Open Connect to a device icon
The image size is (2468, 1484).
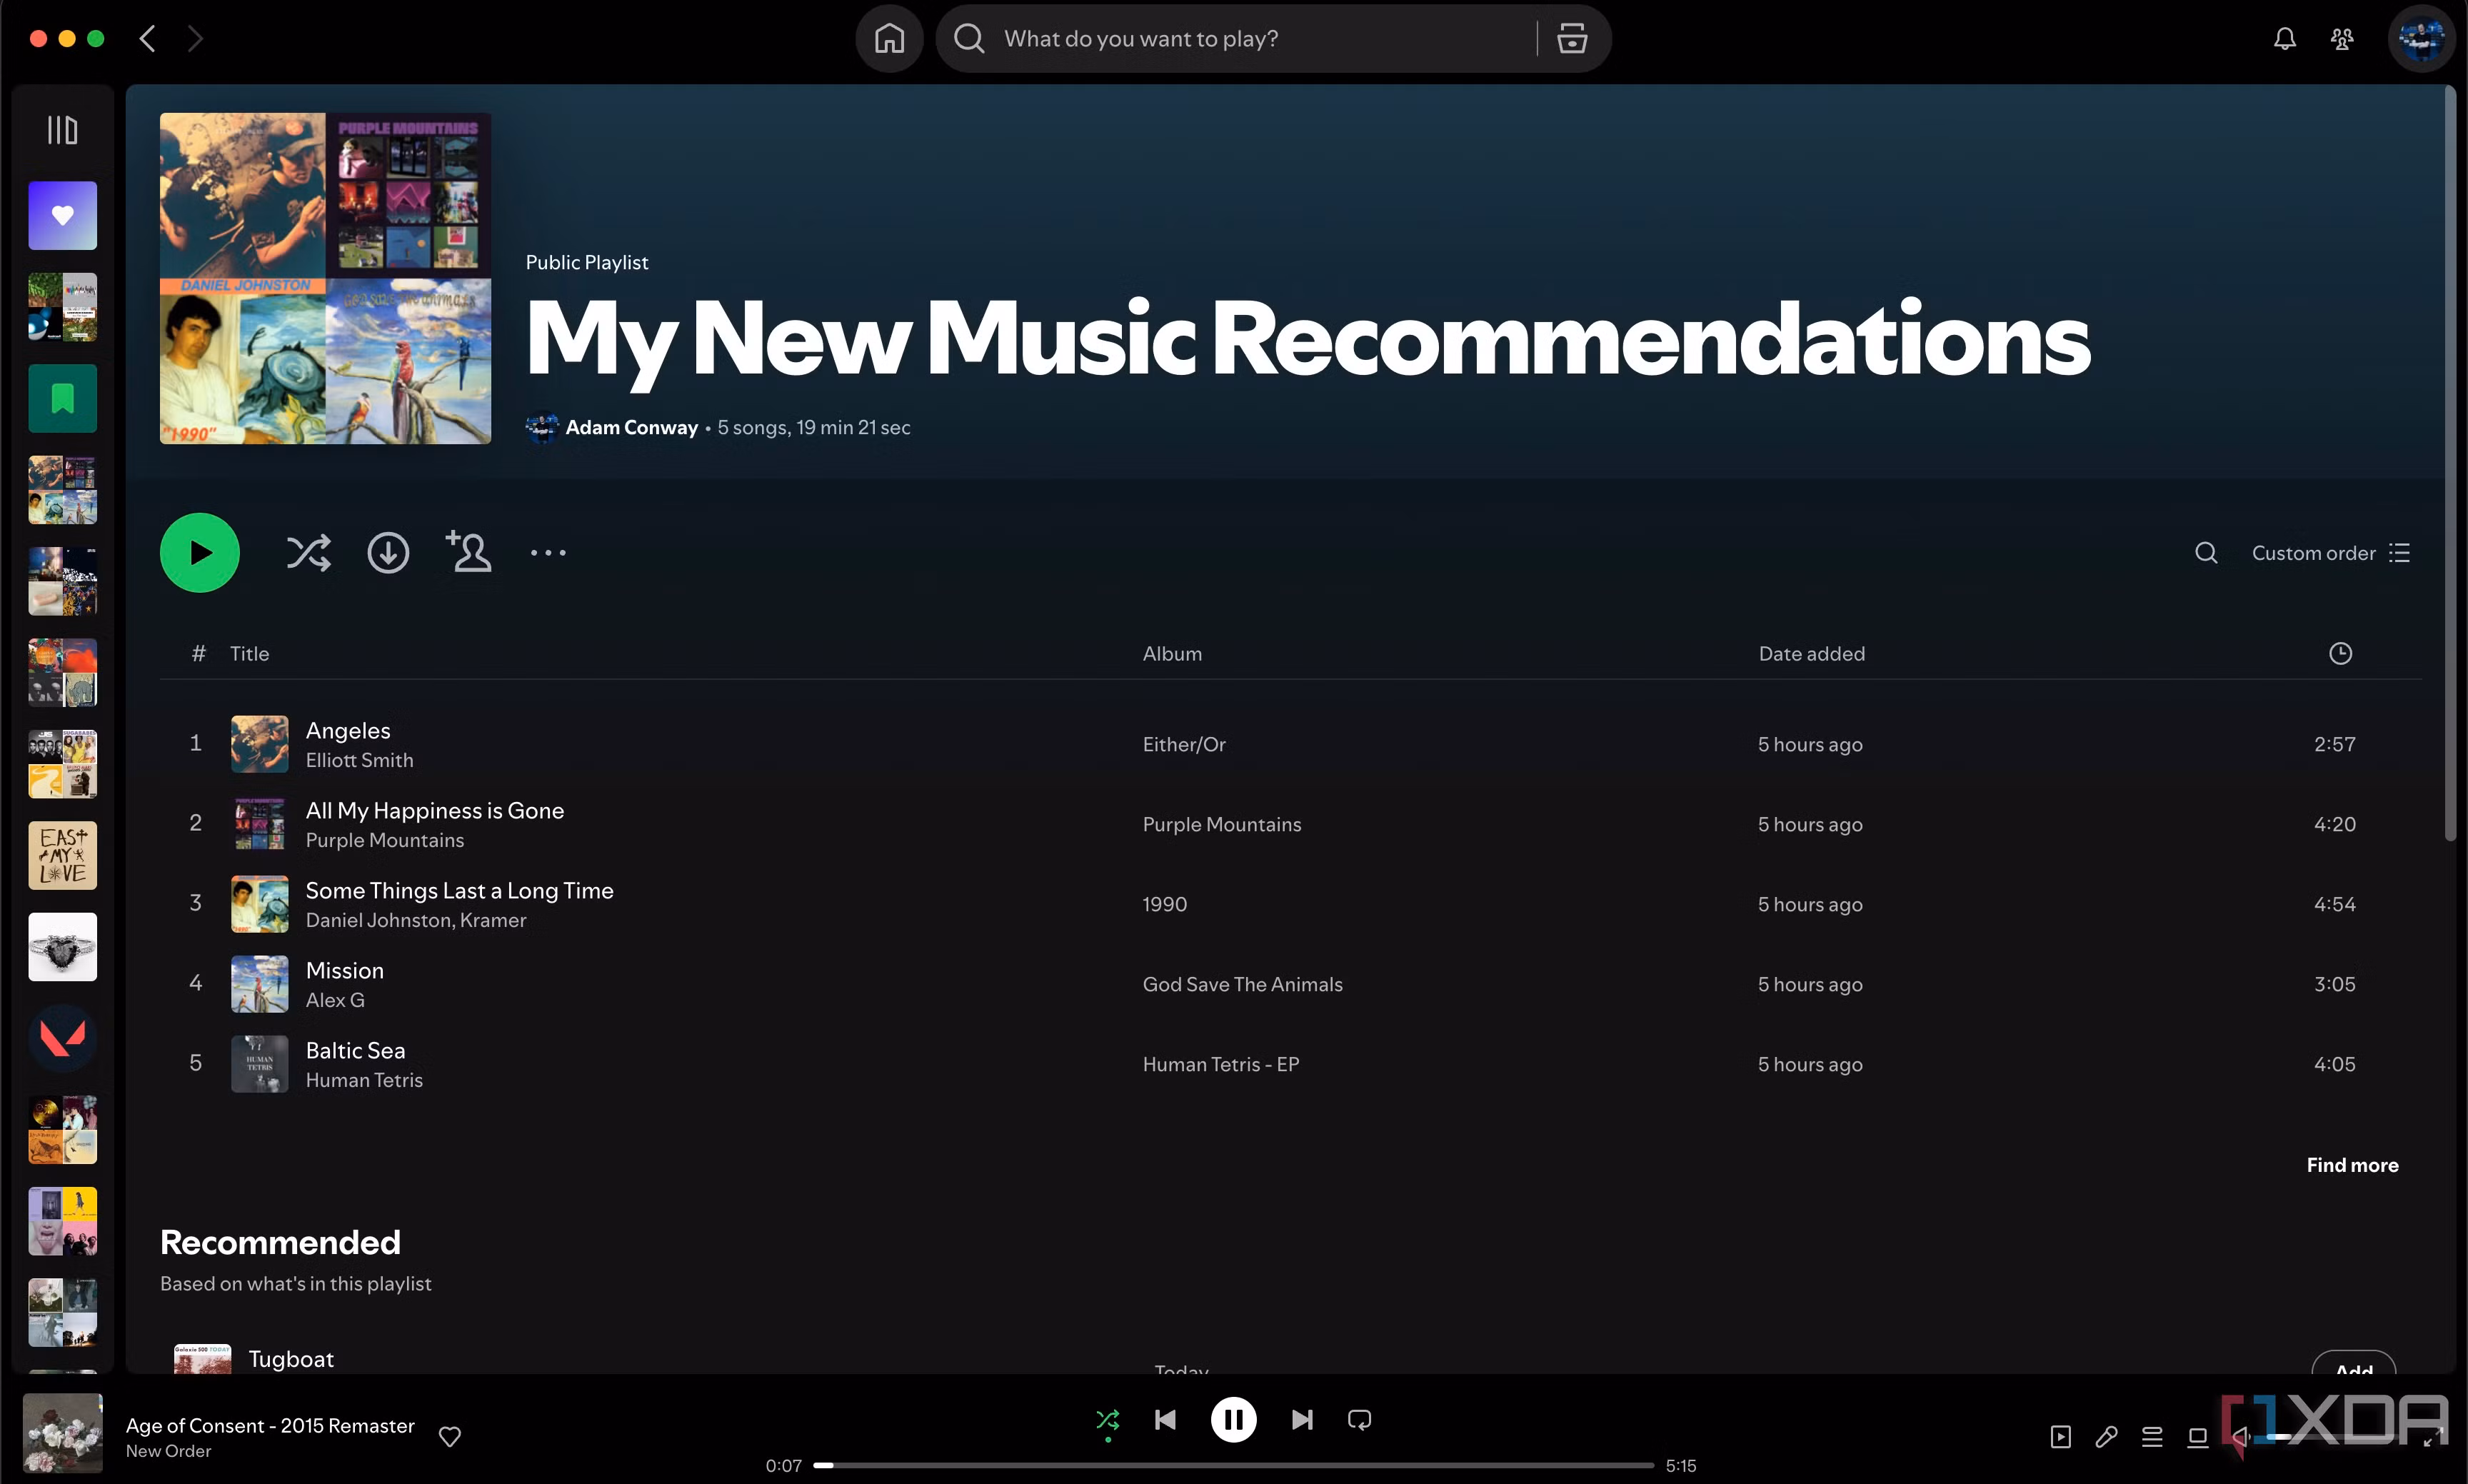[x=2197, y=1437]
